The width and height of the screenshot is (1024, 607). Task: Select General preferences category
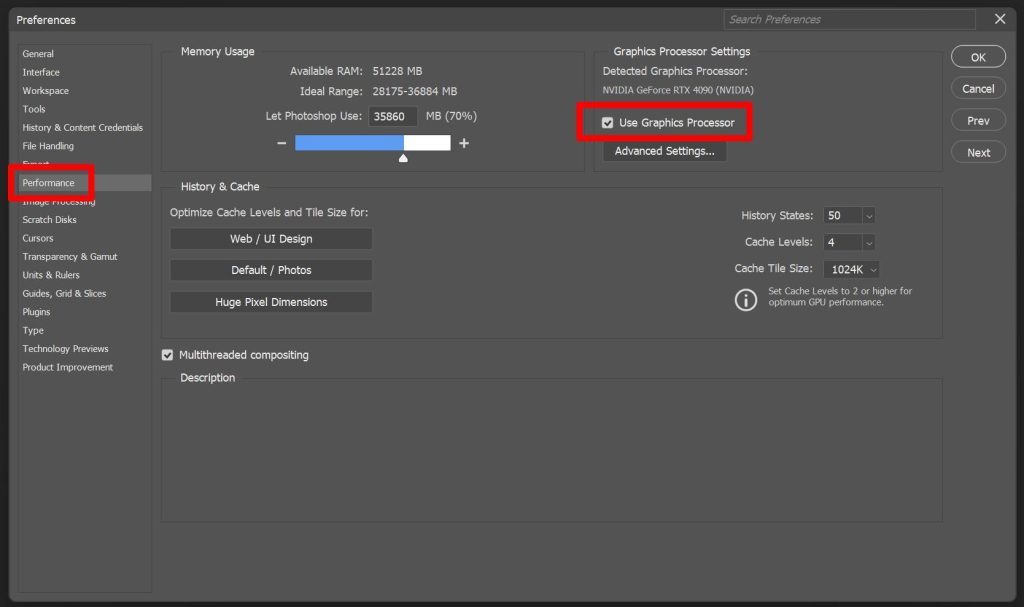click(38, 54)
